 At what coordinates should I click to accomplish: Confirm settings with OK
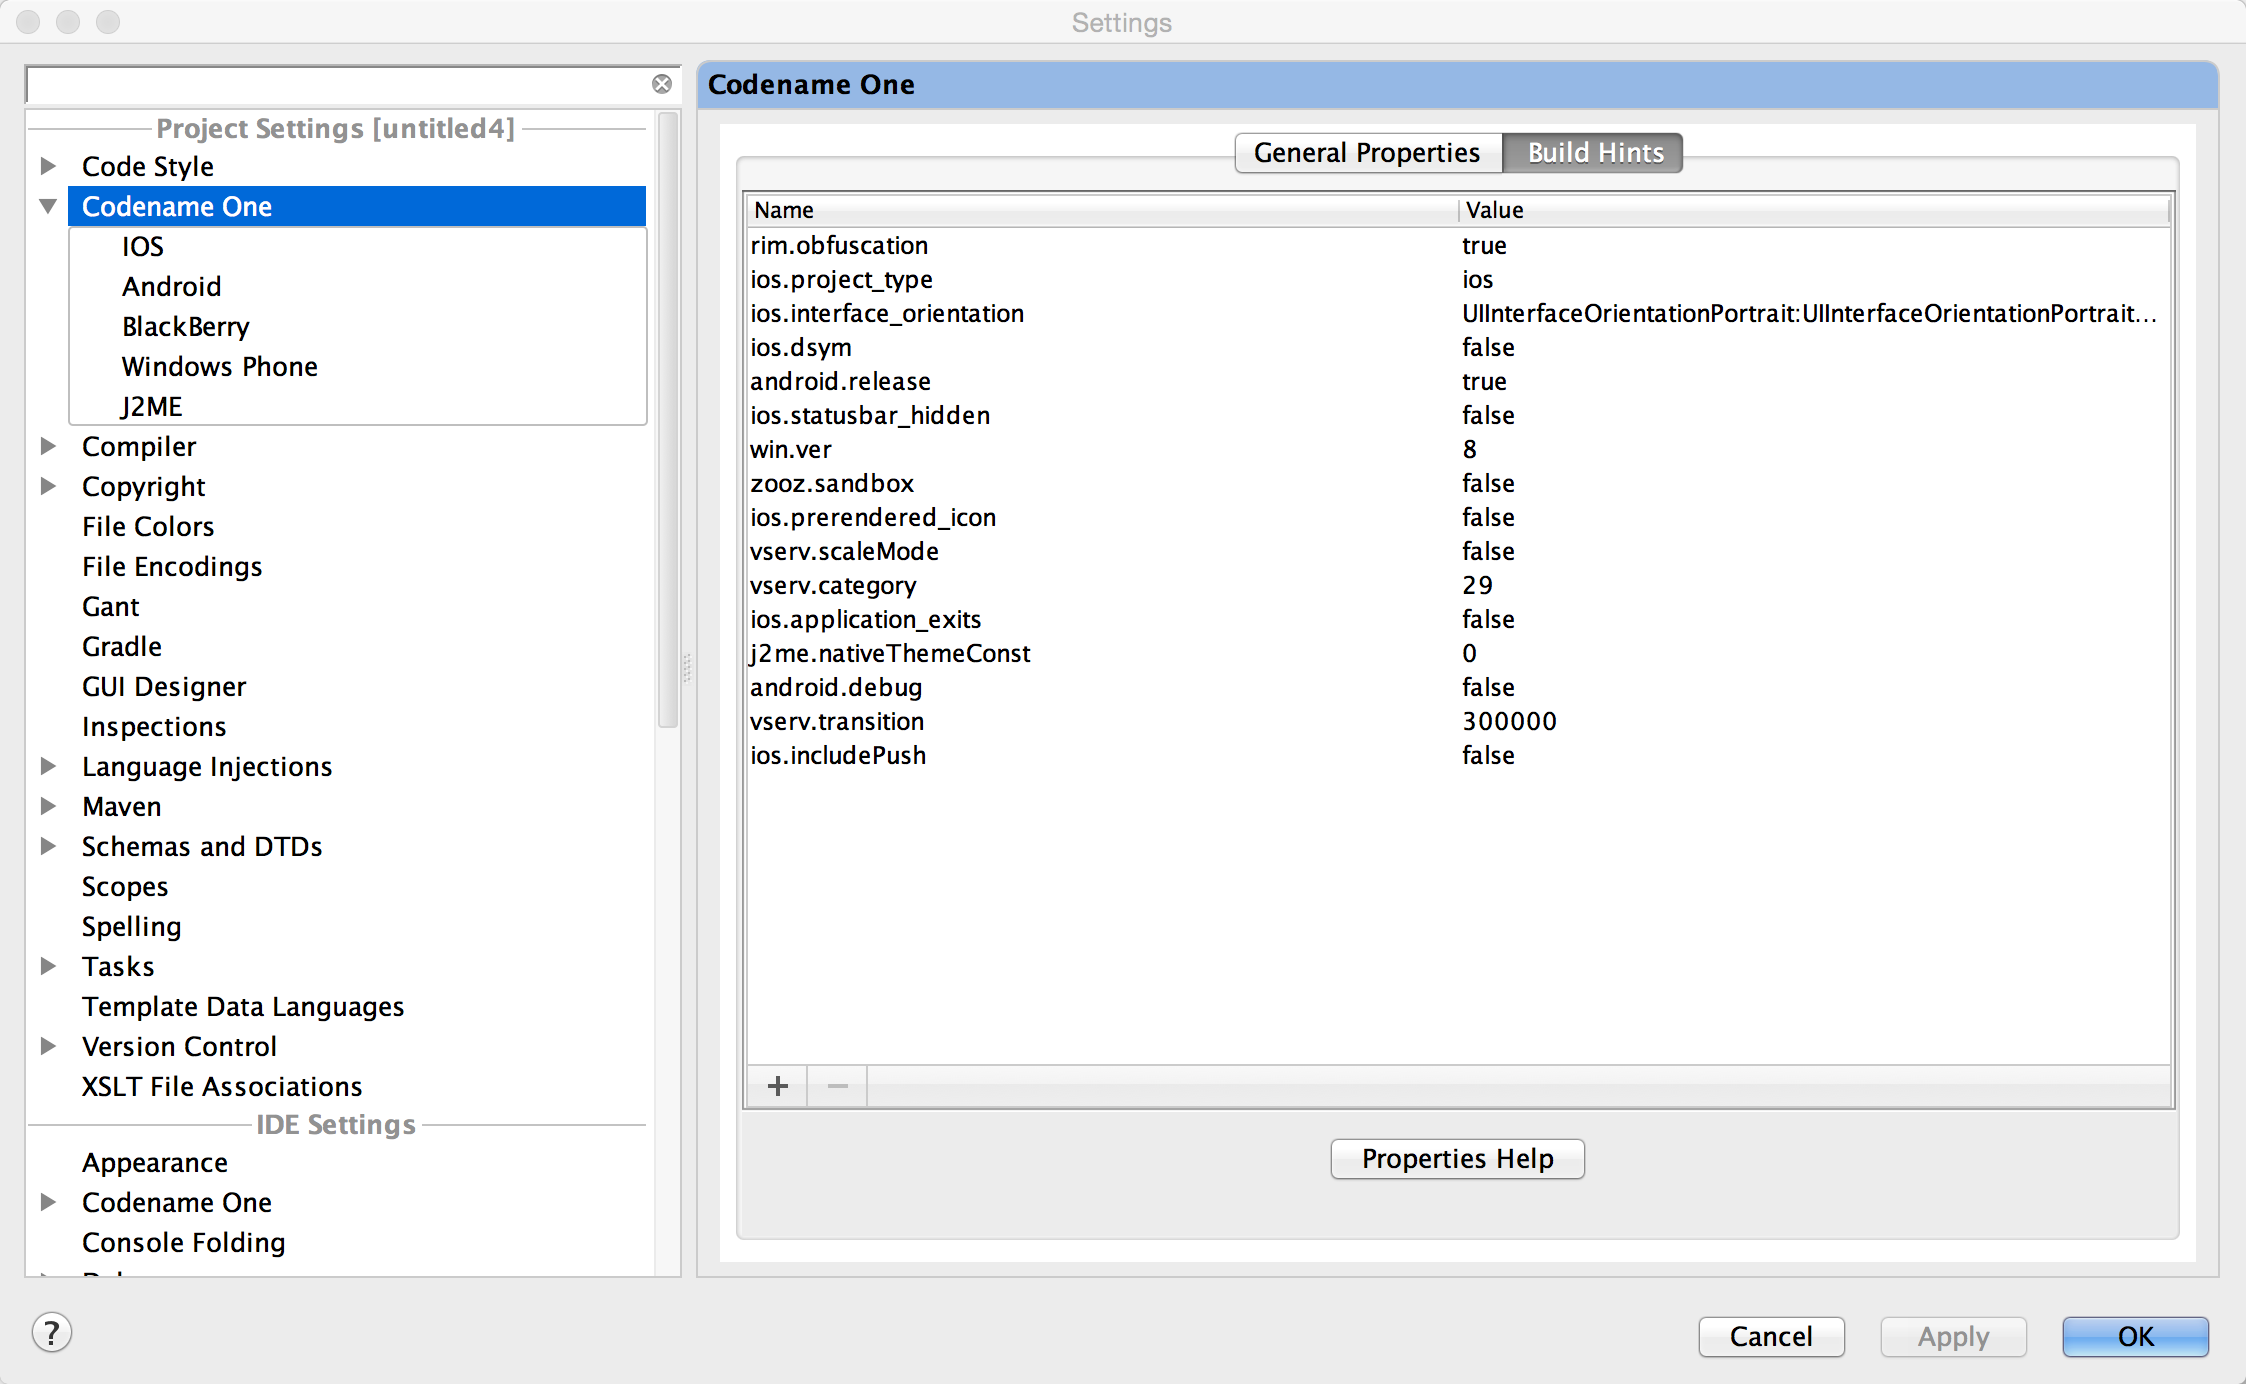pos(2136,1337)
